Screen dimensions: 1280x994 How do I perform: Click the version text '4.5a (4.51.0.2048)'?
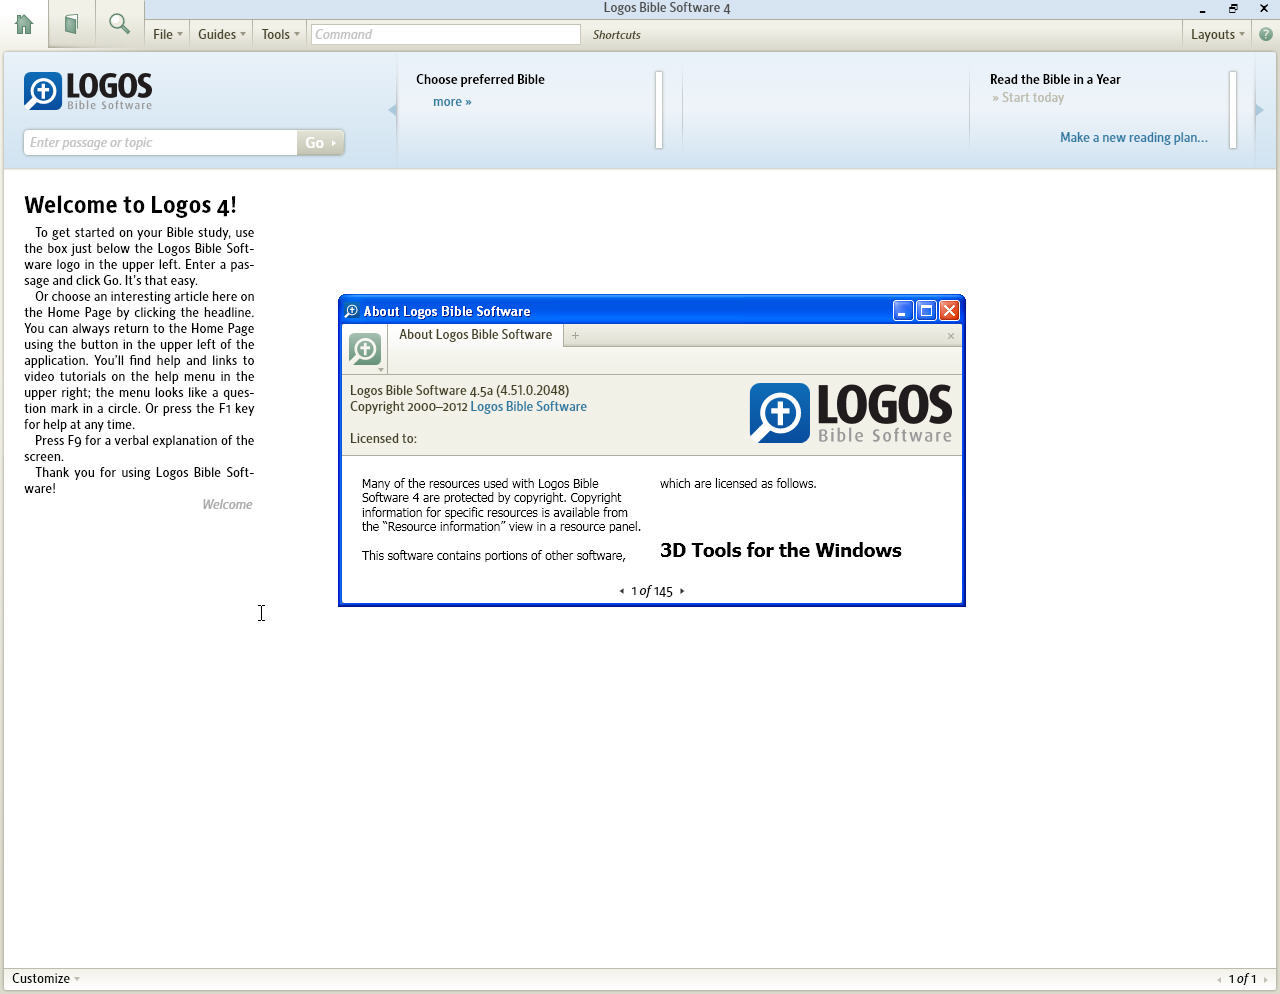[519, 391]
